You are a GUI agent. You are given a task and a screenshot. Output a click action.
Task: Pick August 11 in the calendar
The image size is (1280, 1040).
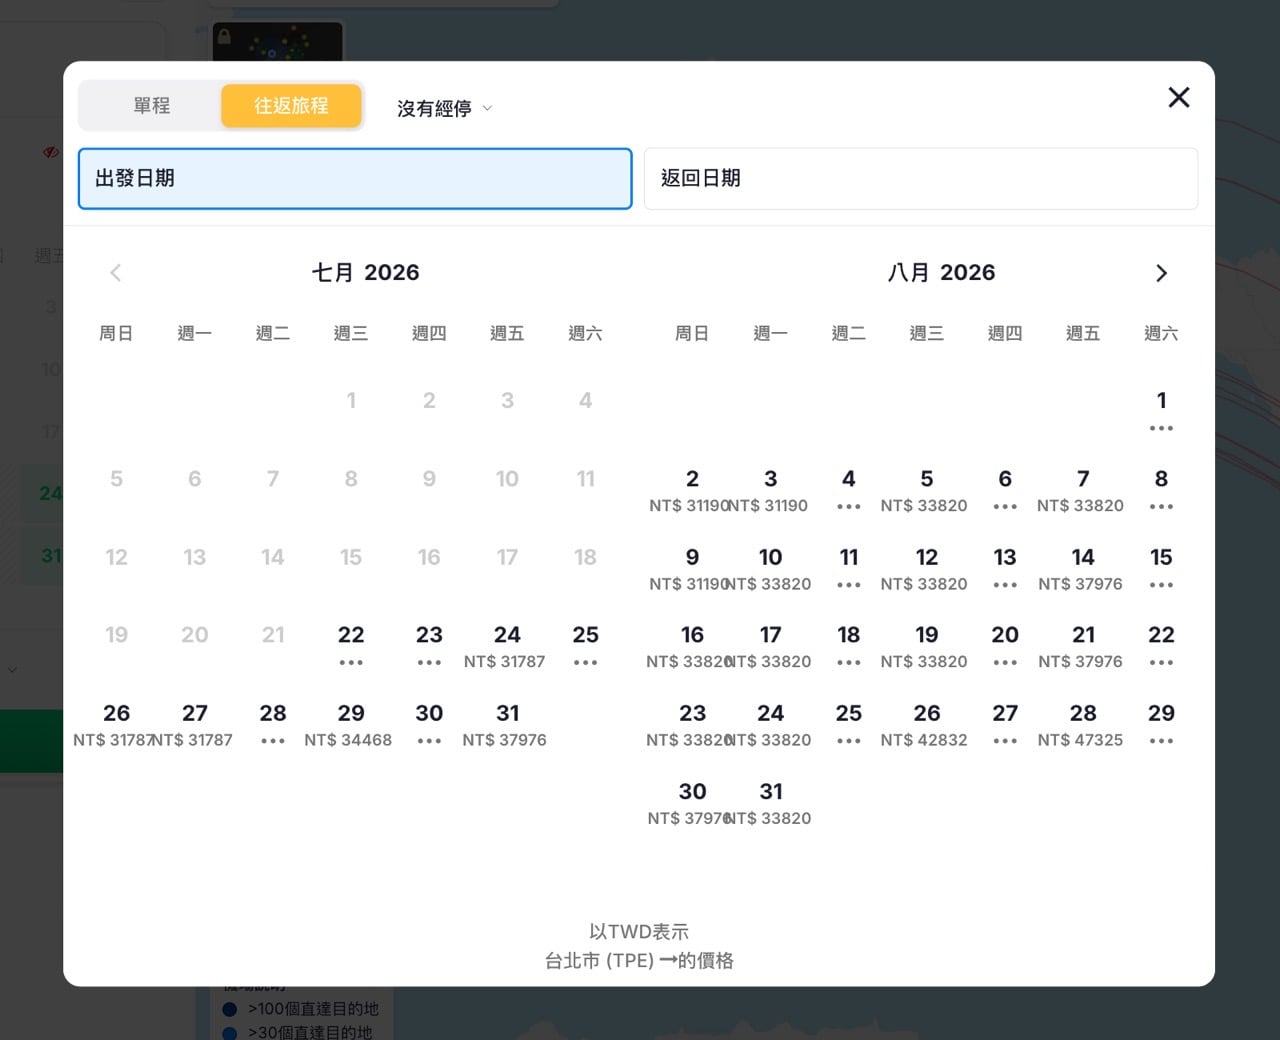click(848, 568)
